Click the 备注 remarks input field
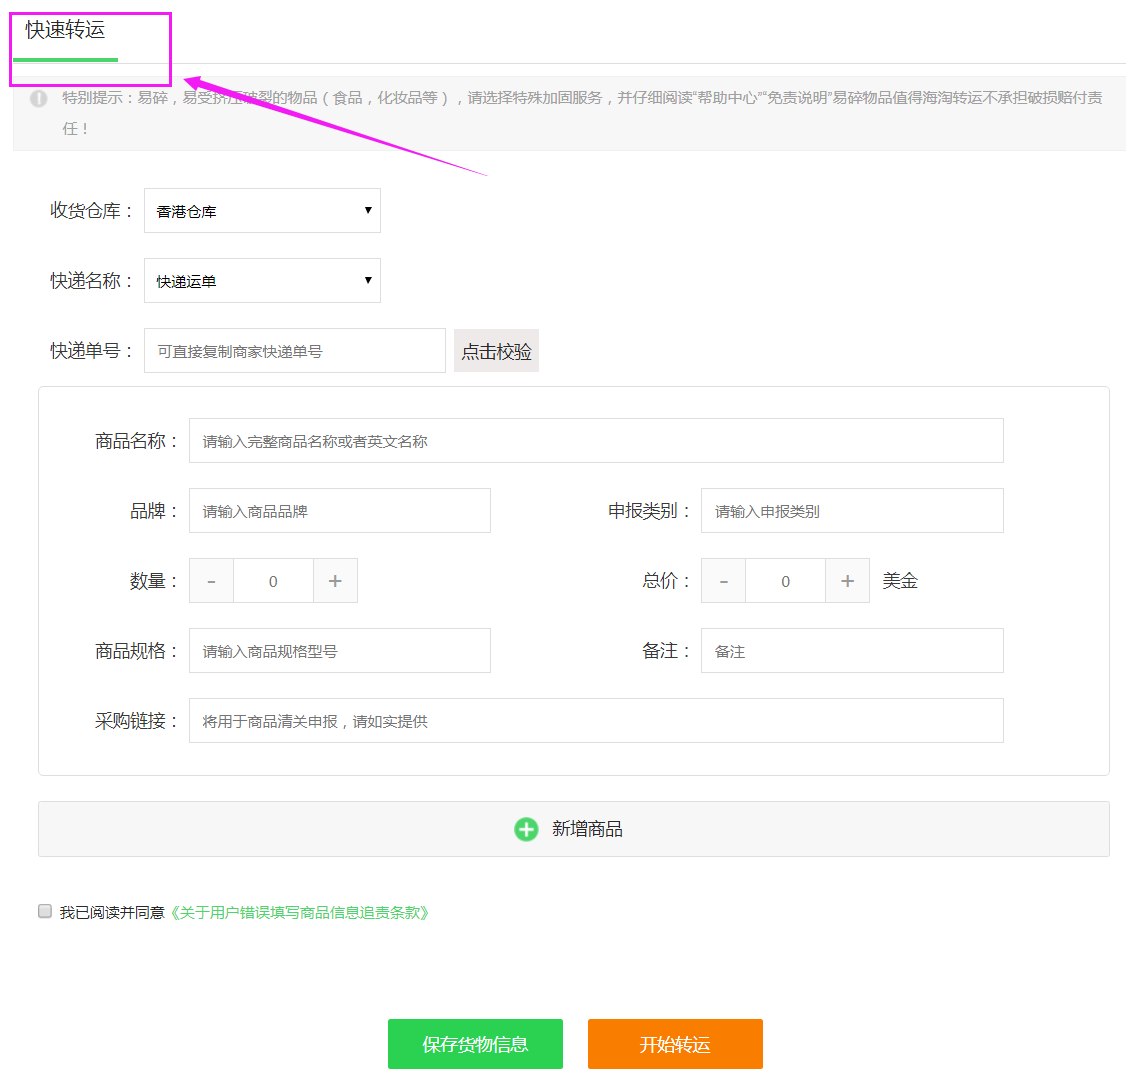The height and width of the screenshot is (1080, 1126). point(851,650)
